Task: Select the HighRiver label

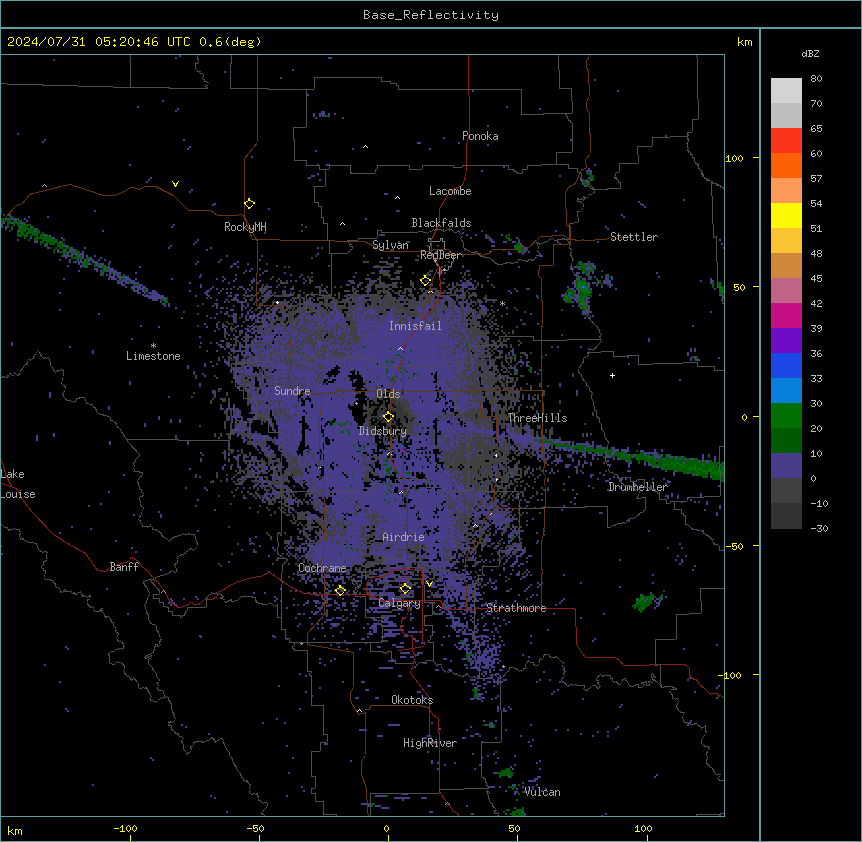Action: click(x=430, y=743)
